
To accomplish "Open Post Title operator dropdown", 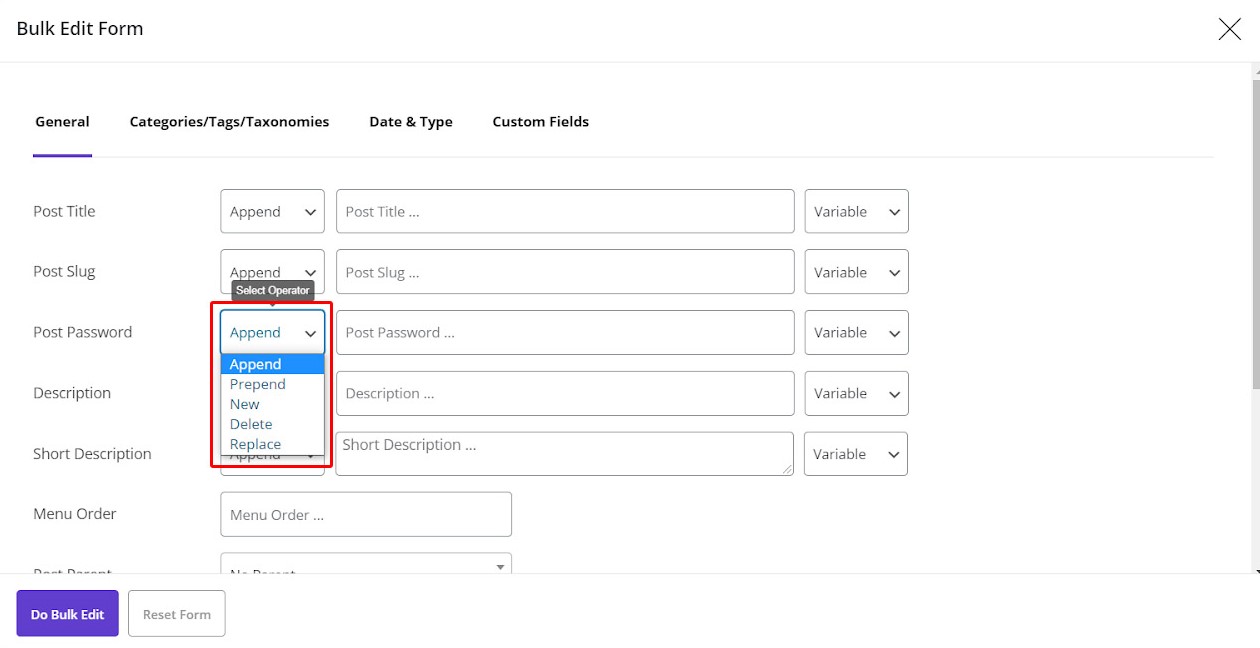I will point(272,212).
